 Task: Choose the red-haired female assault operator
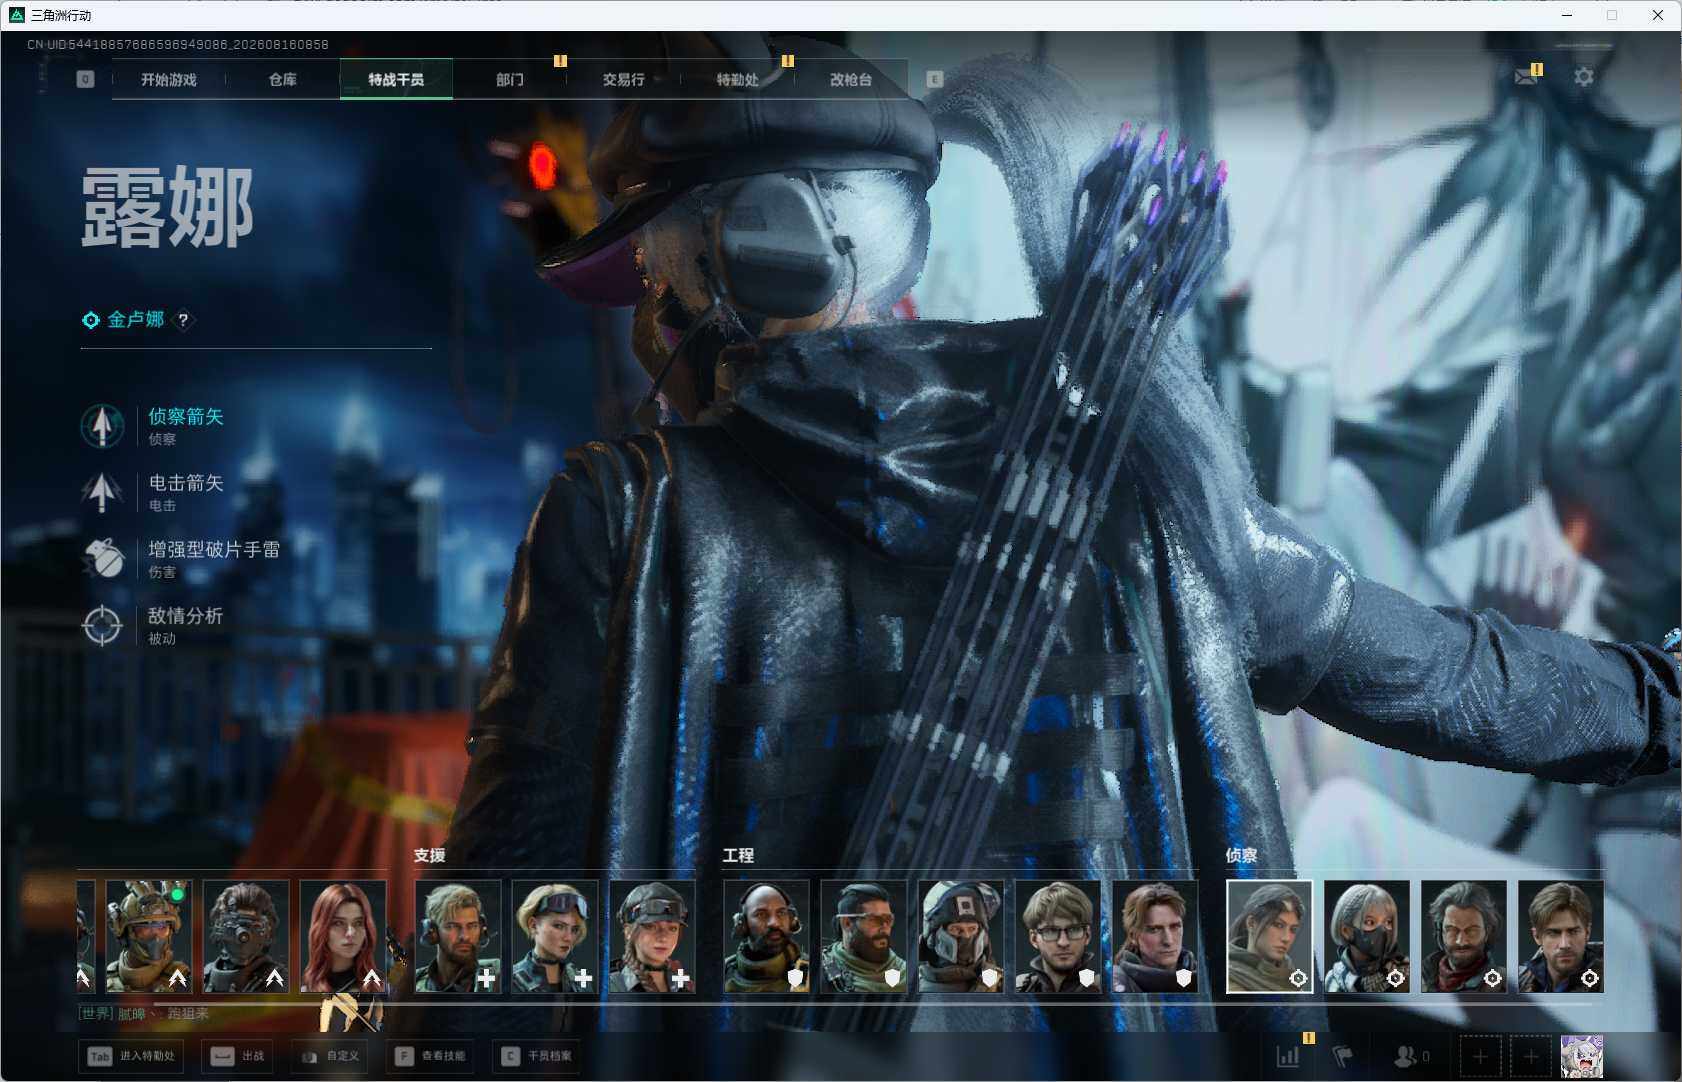343,936
